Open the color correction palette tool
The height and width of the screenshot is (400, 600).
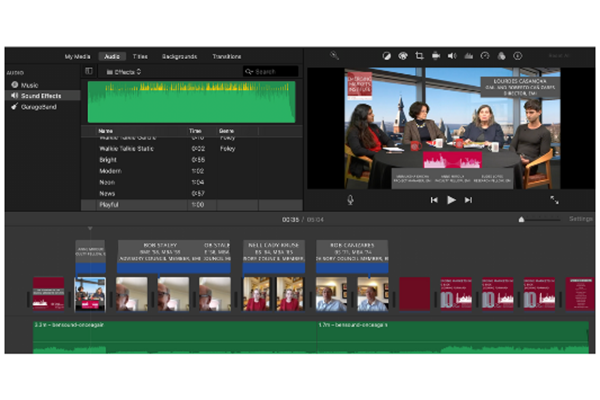(402, 56)
